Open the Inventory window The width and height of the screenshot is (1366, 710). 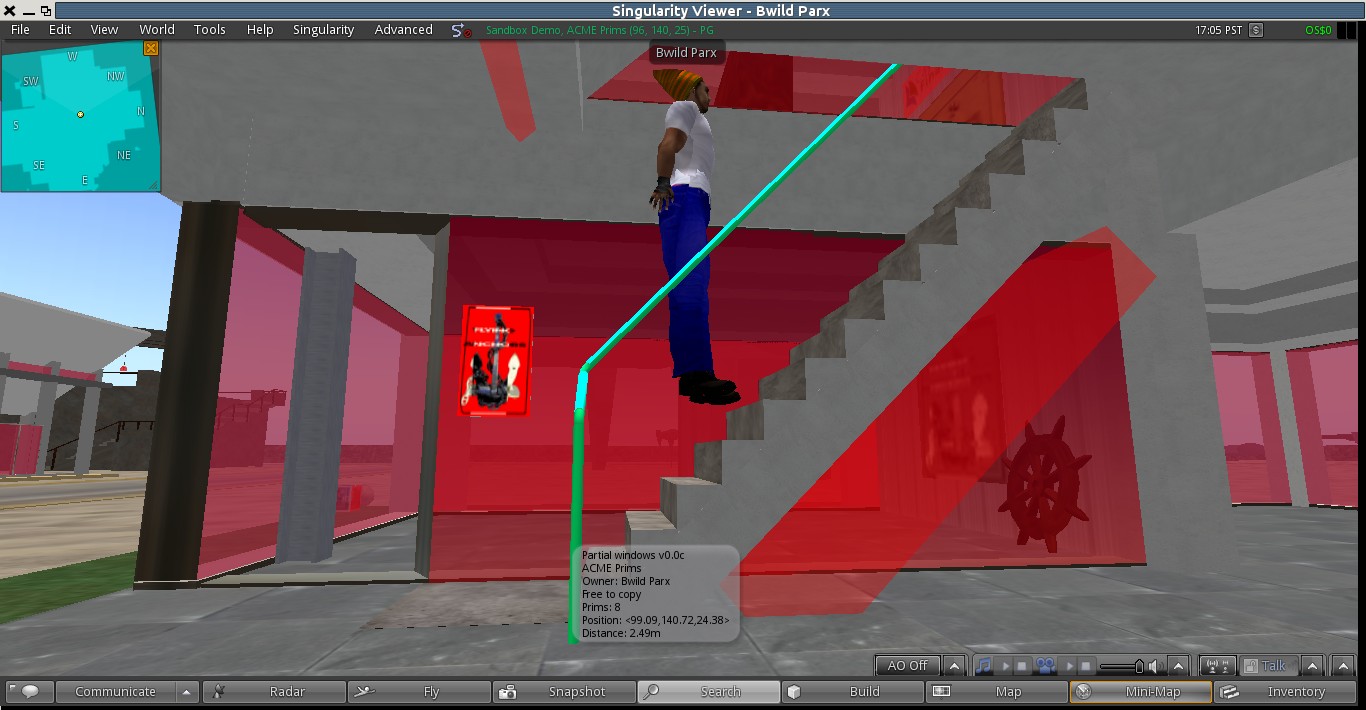pos(1284,691)
